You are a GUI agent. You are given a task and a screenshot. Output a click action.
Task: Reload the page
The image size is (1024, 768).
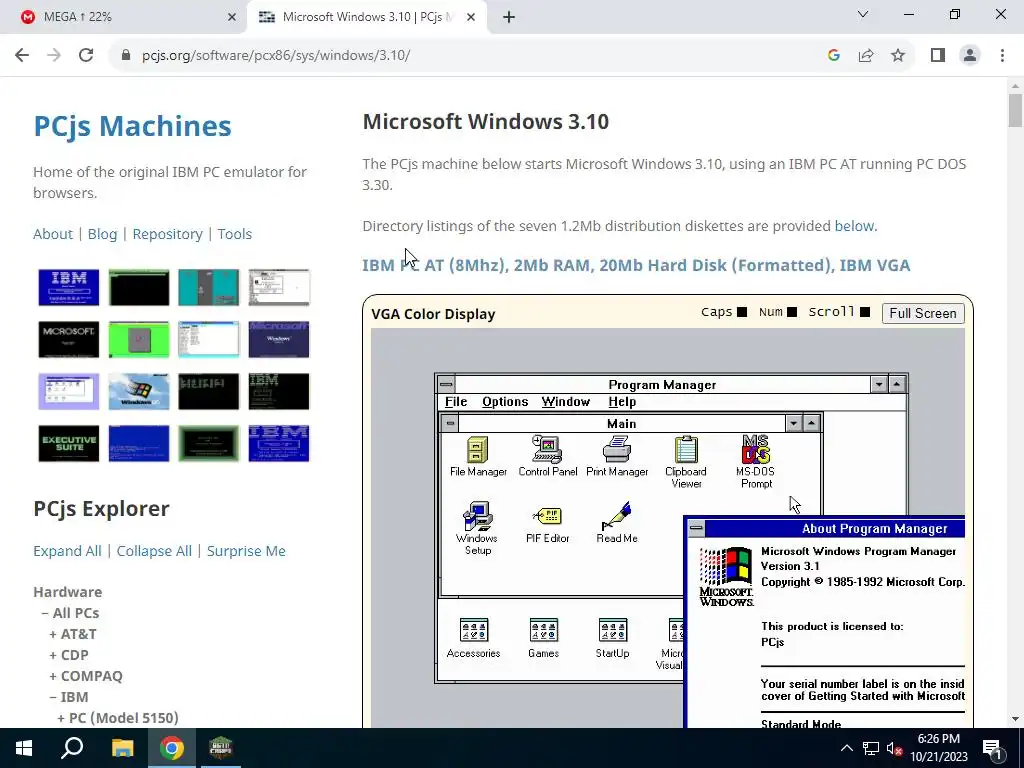tap(86, 56)
